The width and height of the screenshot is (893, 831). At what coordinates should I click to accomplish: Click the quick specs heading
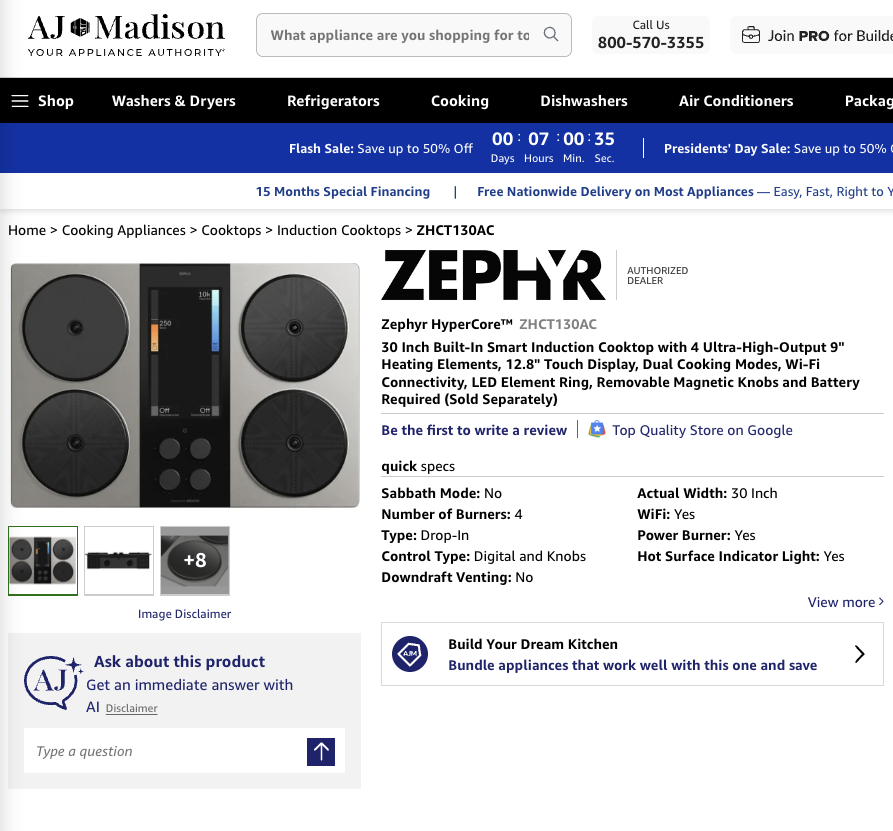coord(418,466)
